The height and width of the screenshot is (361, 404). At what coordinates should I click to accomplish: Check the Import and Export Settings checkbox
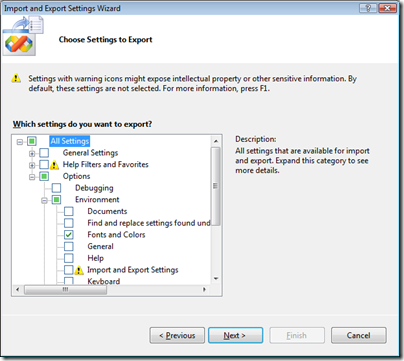[69, 270]
